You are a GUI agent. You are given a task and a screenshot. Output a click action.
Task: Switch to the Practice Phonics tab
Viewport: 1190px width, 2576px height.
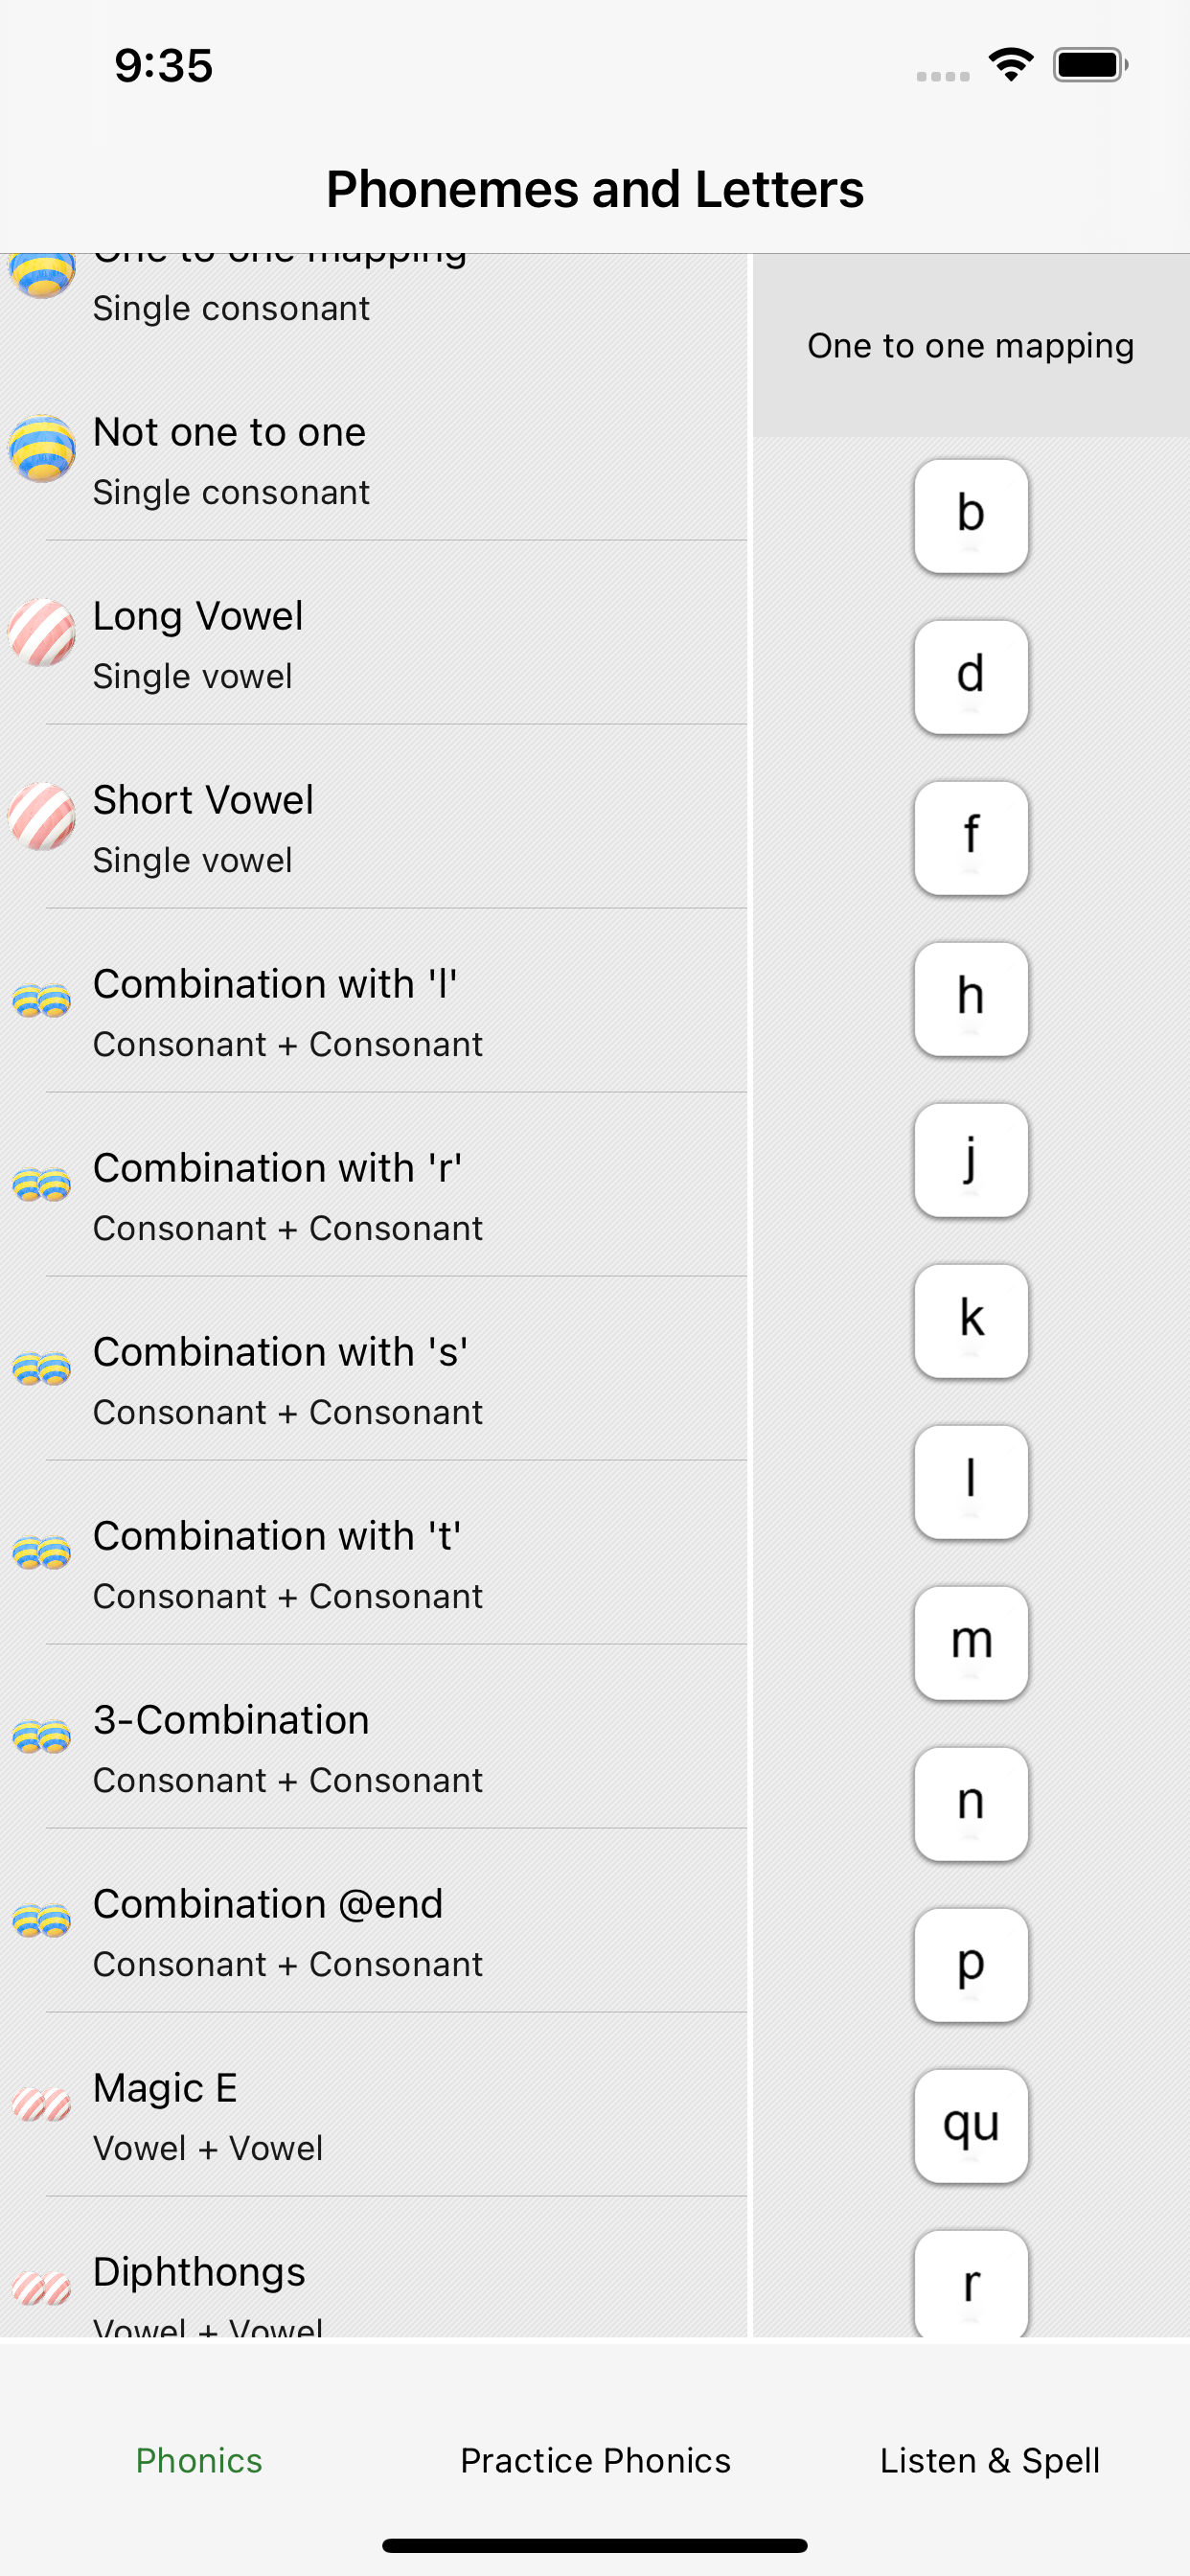tap(595, 2460)
